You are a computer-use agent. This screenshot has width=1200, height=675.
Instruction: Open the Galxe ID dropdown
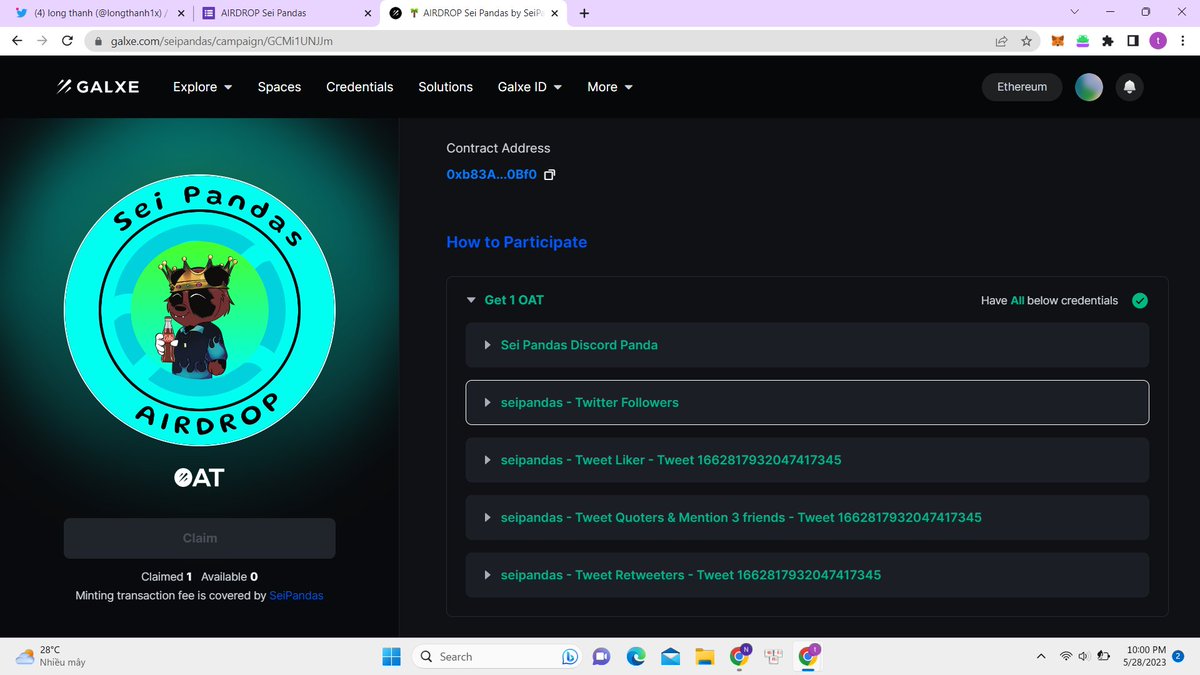click(530, 87)
